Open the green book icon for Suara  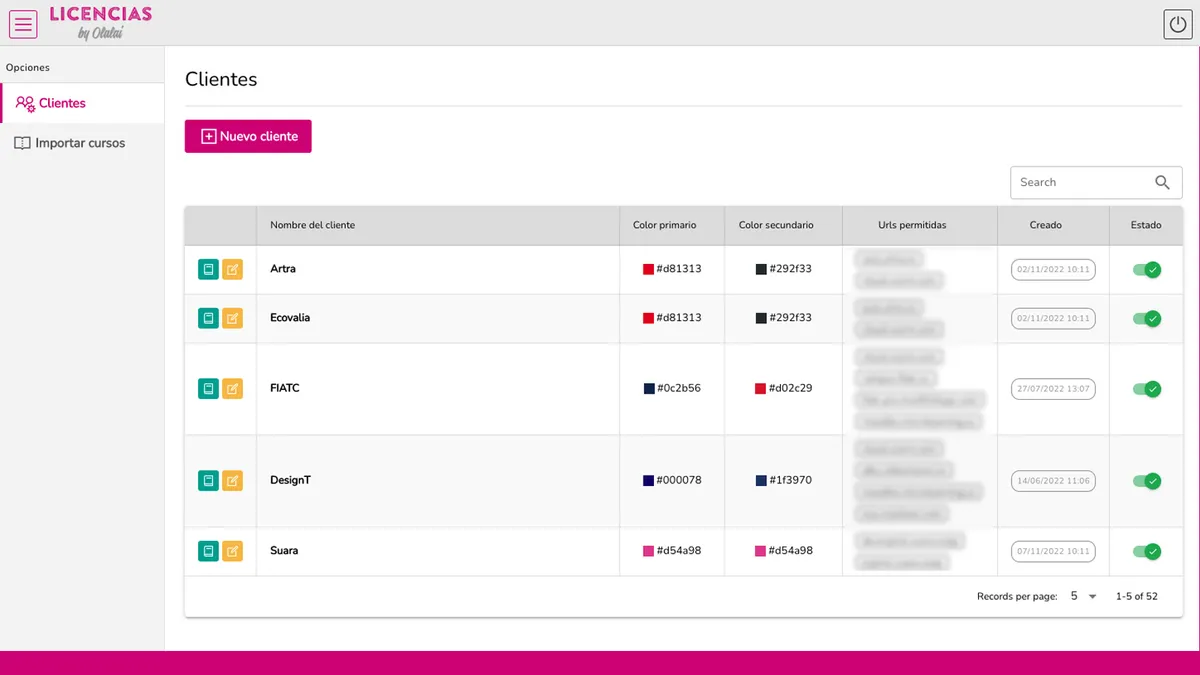pos(208,551)
